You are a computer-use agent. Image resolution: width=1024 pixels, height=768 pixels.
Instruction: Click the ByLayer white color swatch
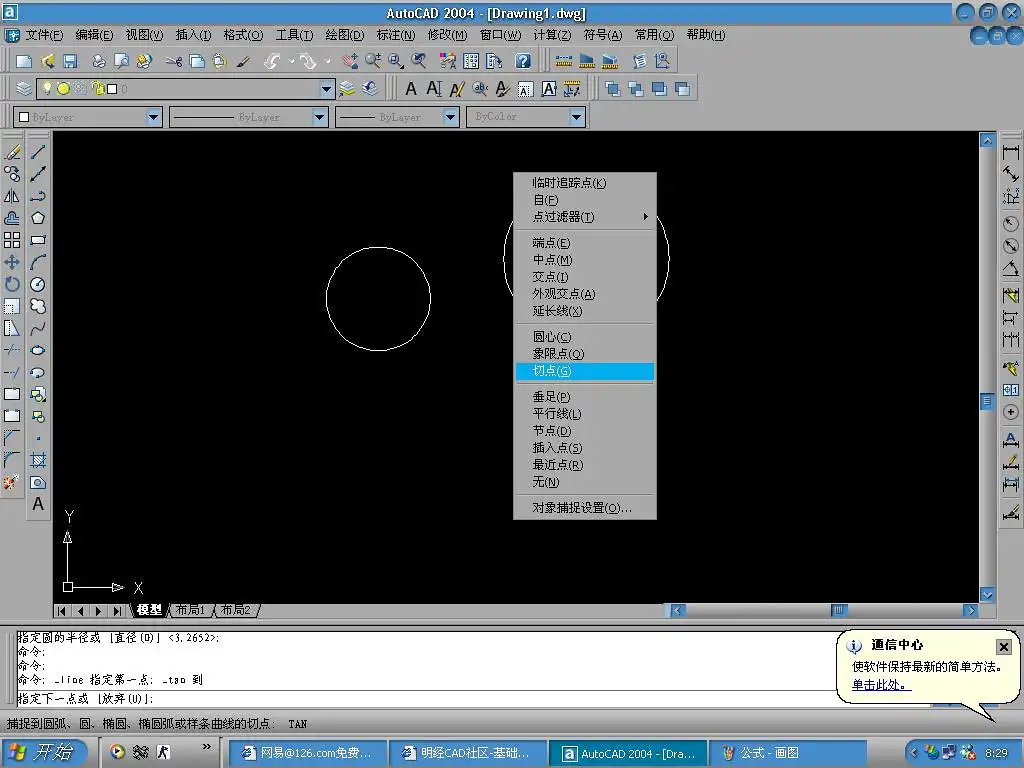24,118
